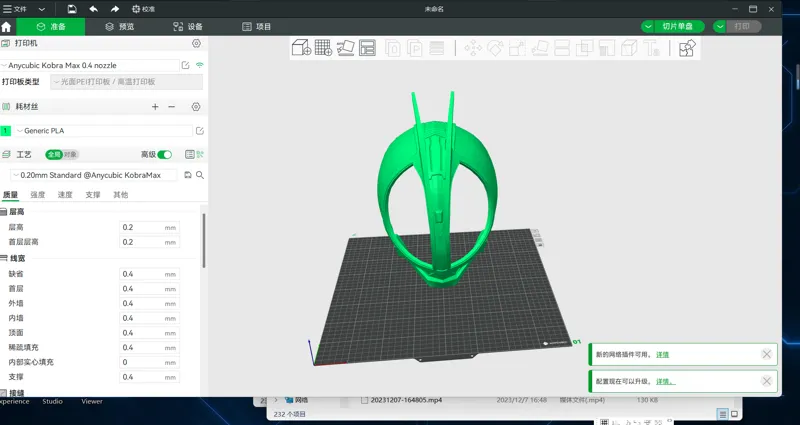Image resolution: width=800 pixels, height=425 pixels.
Task: Expand the arrow next to 文件
Action: (42, 9)
